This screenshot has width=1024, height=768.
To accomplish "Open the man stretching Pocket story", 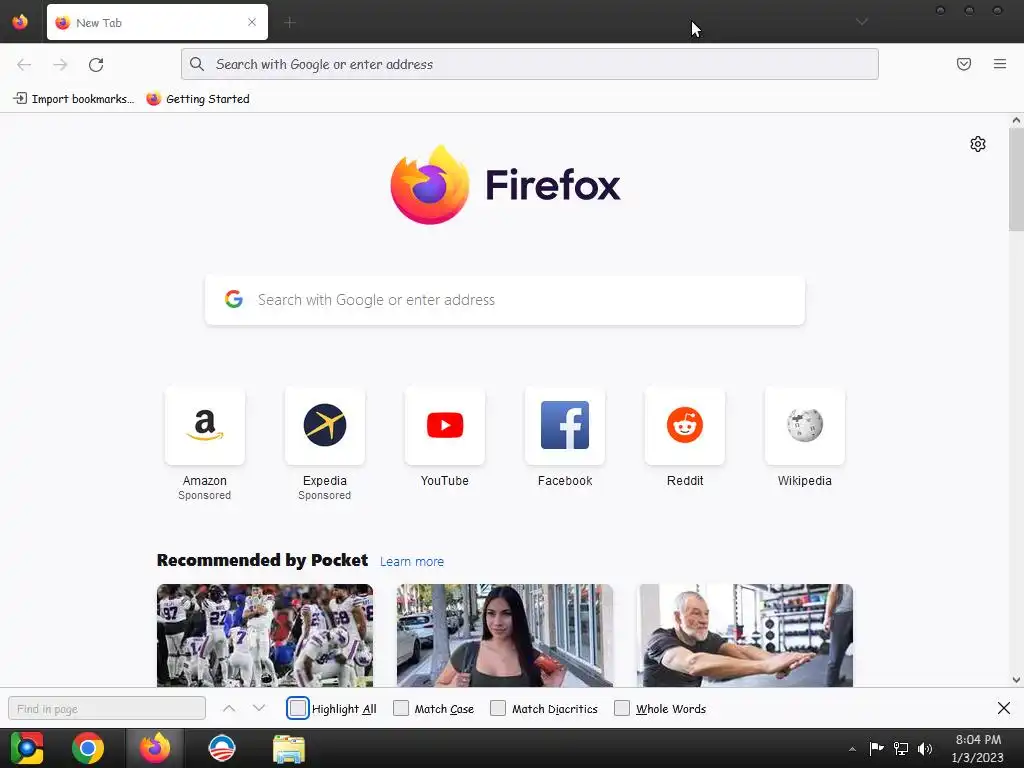I will [x=745, y=635].
